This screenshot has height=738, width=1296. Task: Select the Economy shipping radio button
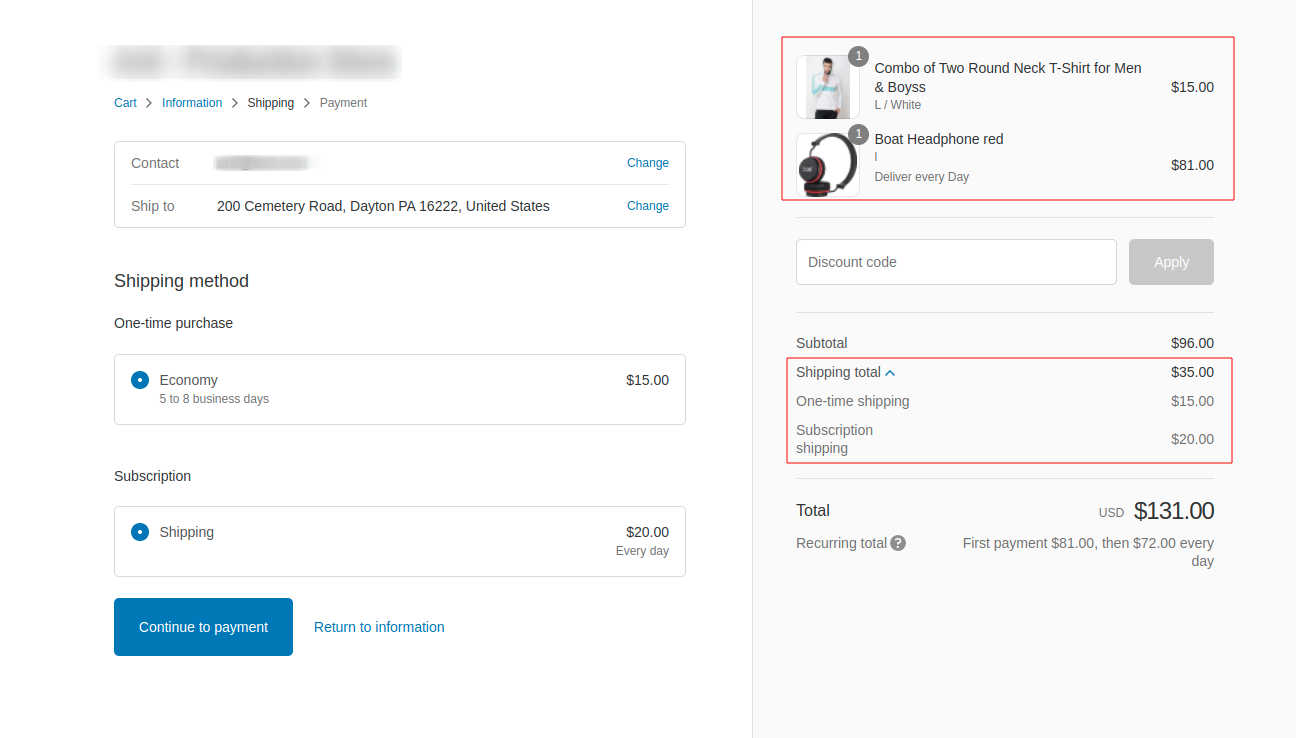pyautogui.click(x=140, y=380)
